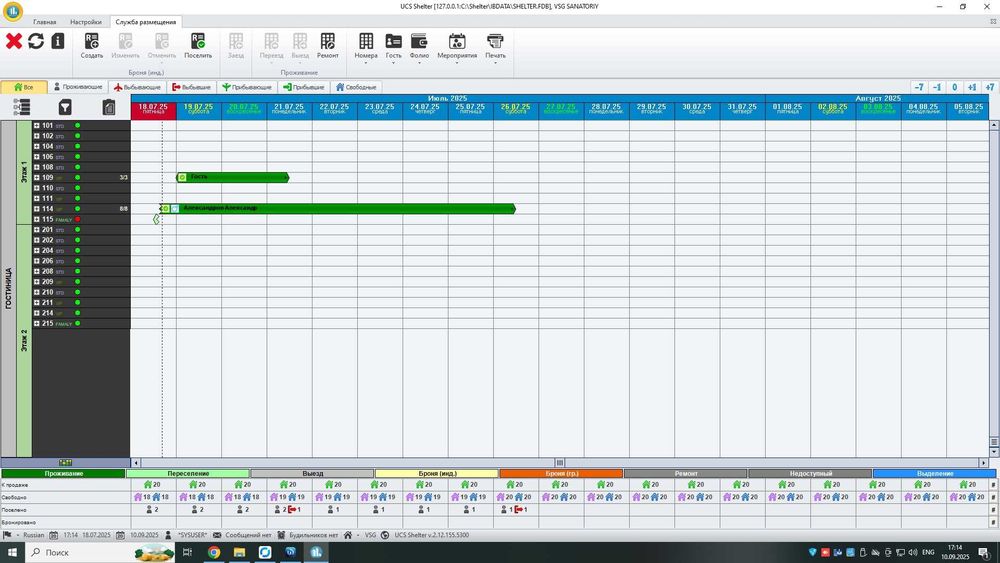The height and width of the screenshot is (563, 1000).
Task: Switch to the Главная ribbon tab
Action: [x=45, y=22]
